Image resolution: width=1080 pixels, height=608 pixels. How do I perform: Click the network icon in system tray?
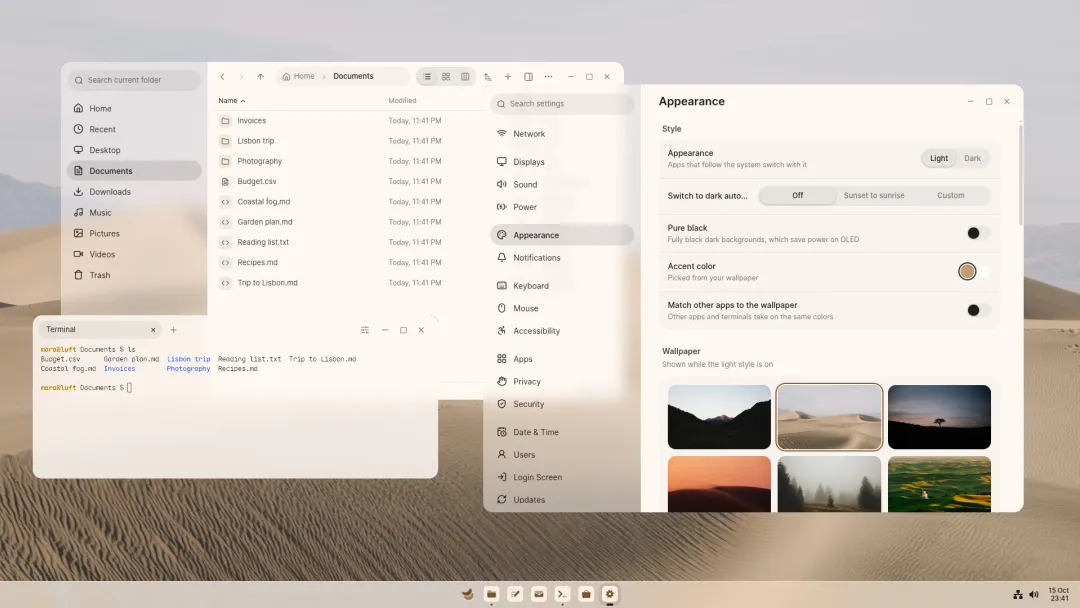point(1017,594)
